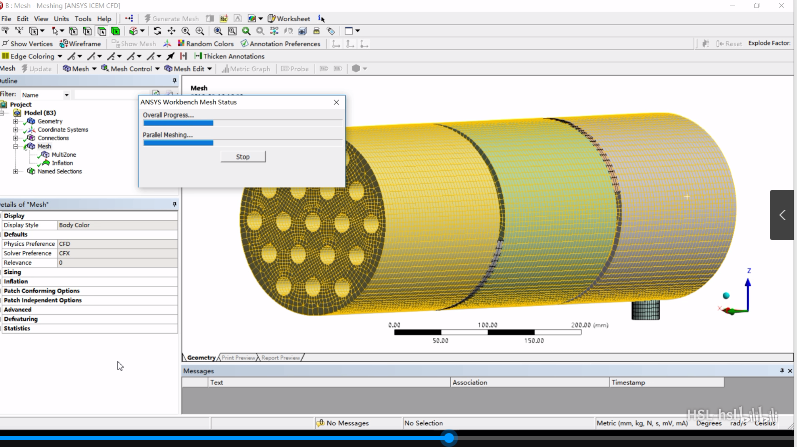Screen dimensions: 797x447
Task: Close the ANSYS Workbench Mesh Status dialog
Action: click(x=336, y=102)
